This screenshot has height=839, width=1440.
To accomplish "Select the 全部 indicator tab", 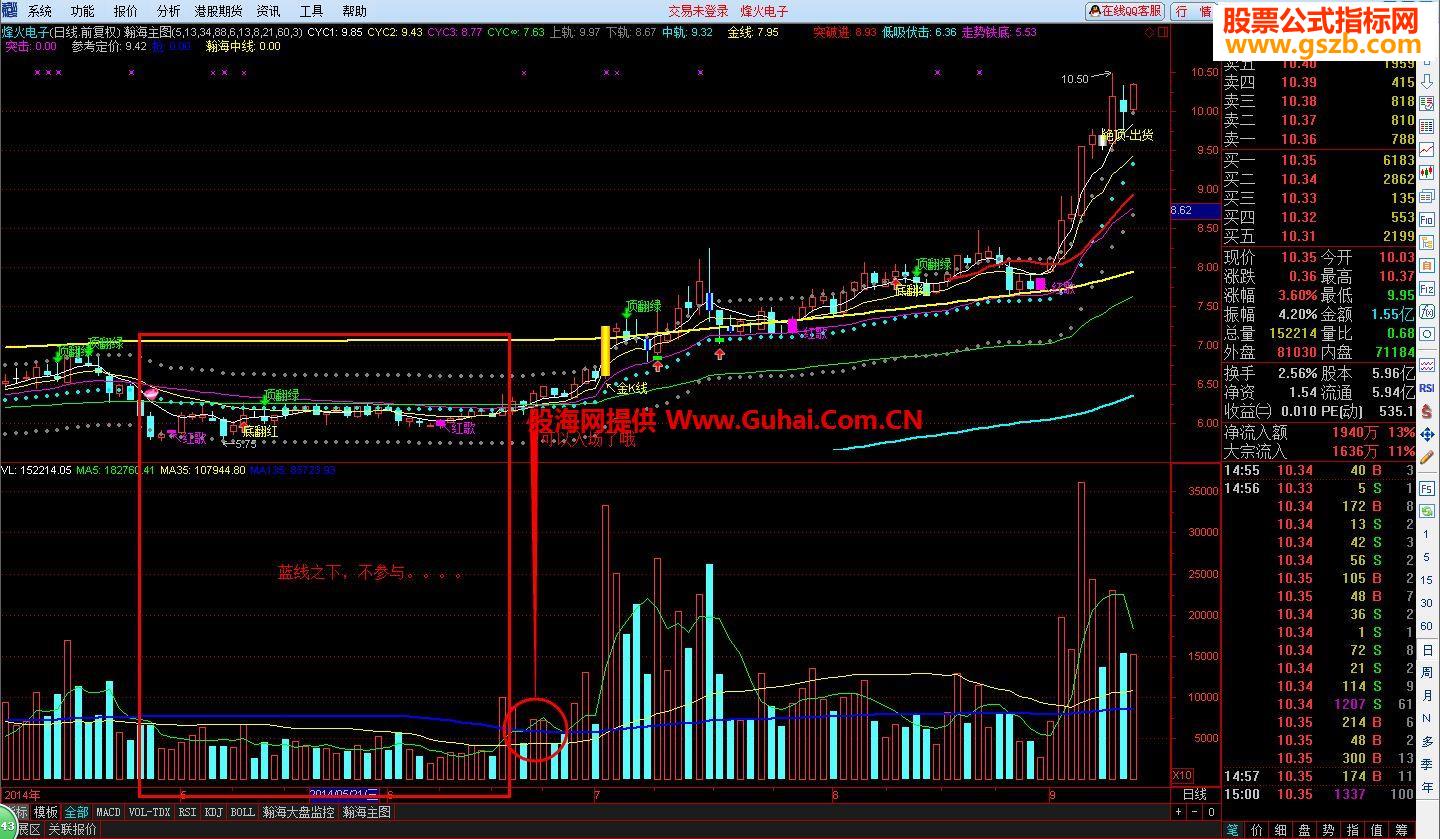I will pyautogui.click(x=77, y=812).
